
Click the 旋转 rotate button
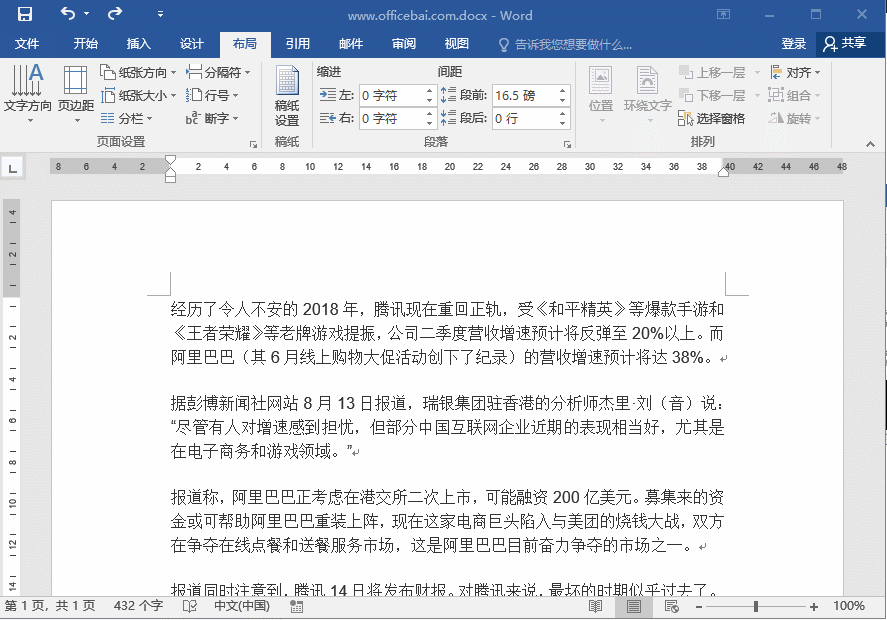(x=795, y=118)
